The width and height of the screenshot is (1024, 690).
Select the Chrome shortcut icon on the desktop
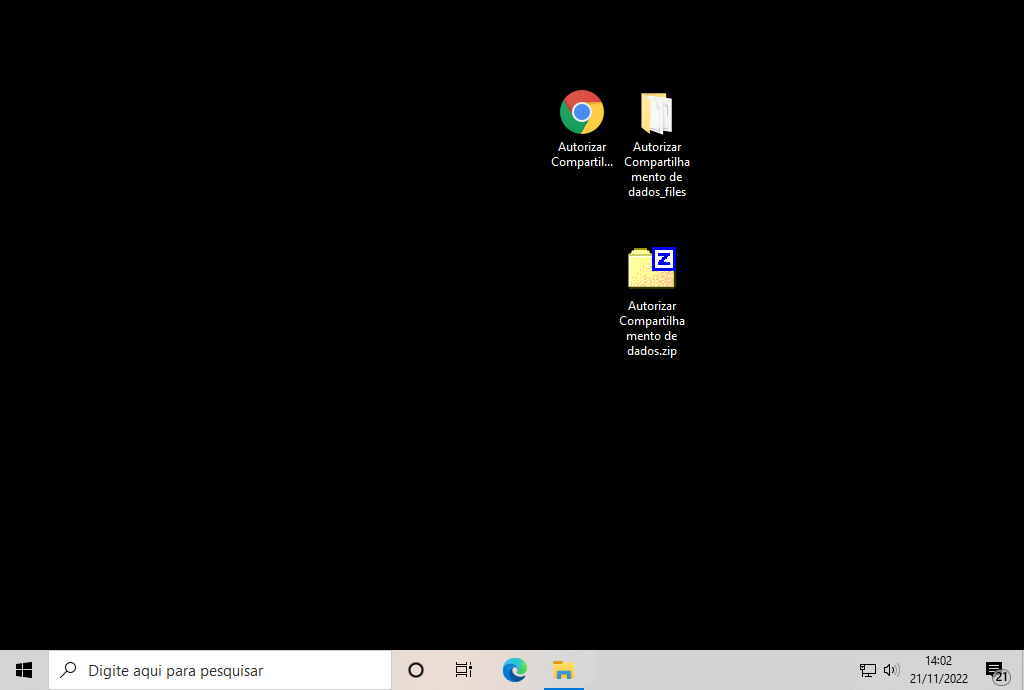[581, 112]
